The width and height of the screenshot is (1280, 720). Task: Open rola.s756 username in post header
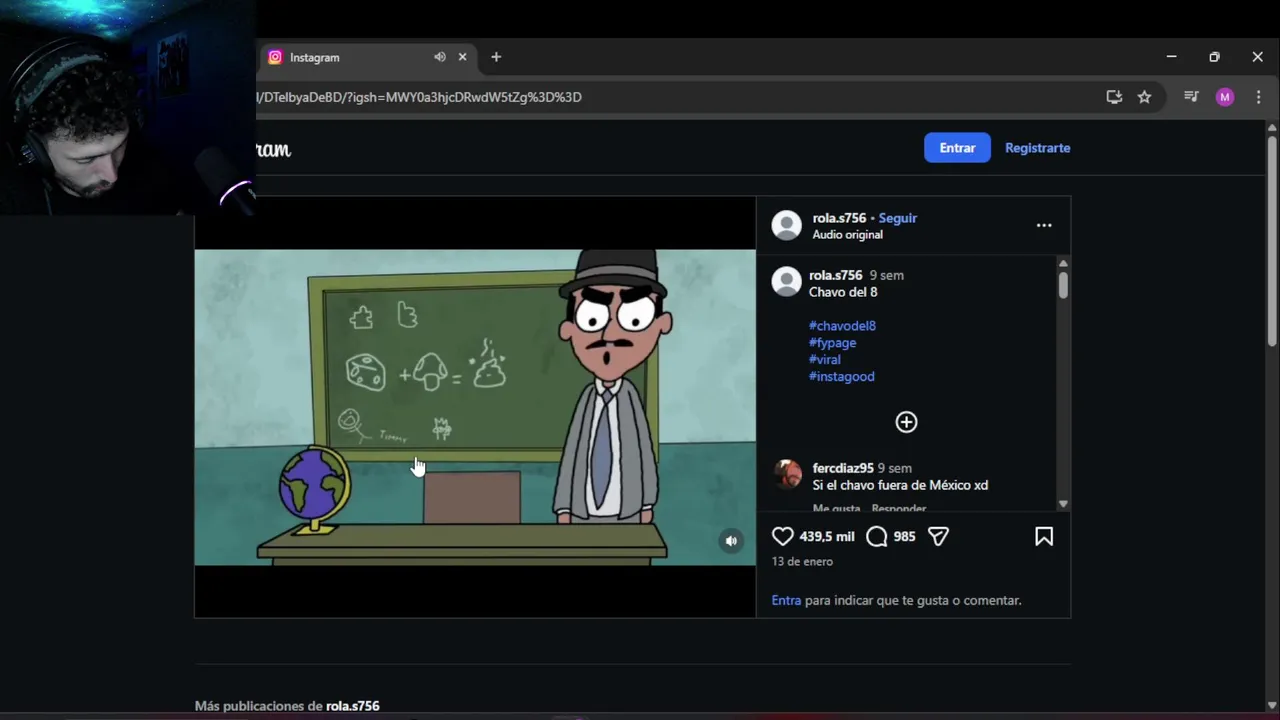click(839, 218)
